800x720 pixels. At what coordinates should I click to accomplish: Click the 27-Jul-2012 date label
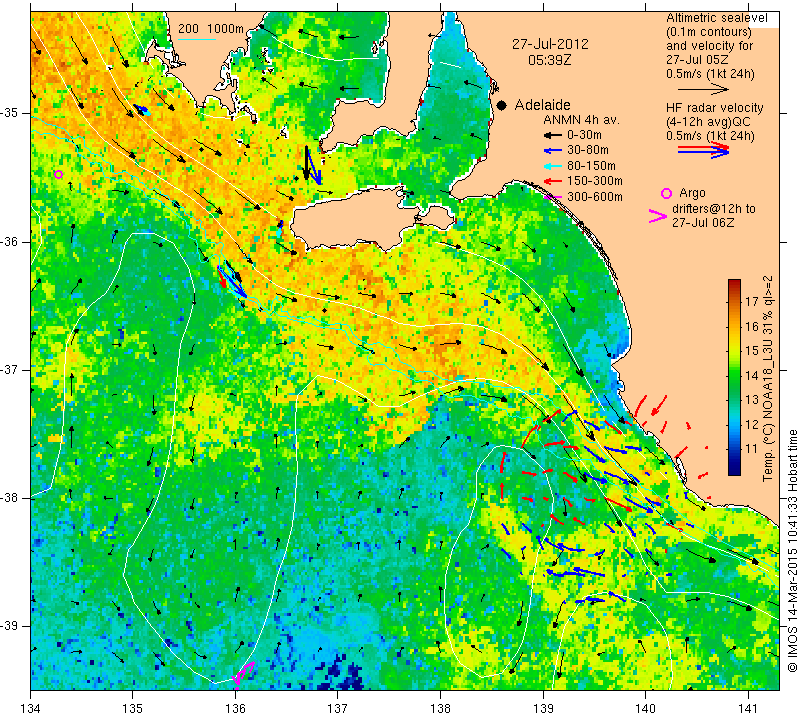coord(550,44)
